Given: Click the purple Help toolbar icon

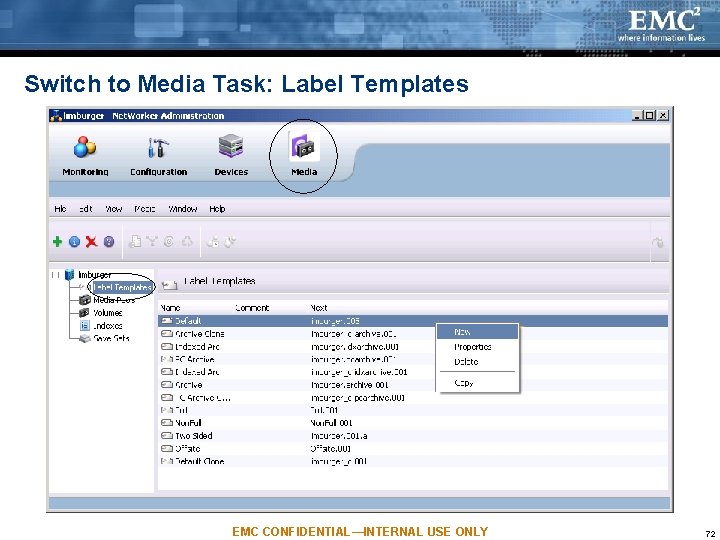Looking at the screenshot, I should [x=109, y=242].
